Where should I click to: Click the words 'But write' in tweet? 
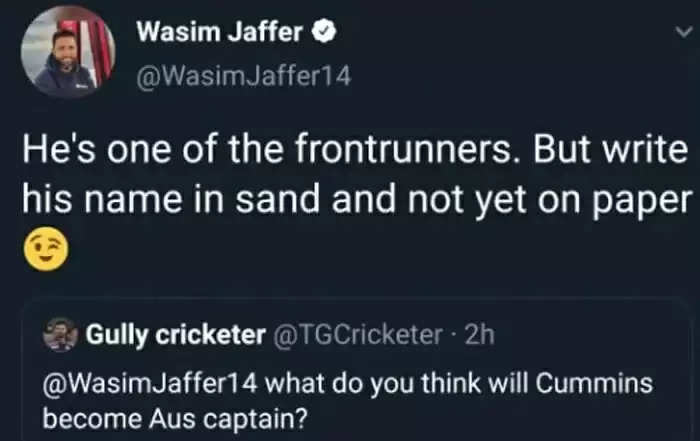[610, 150]
